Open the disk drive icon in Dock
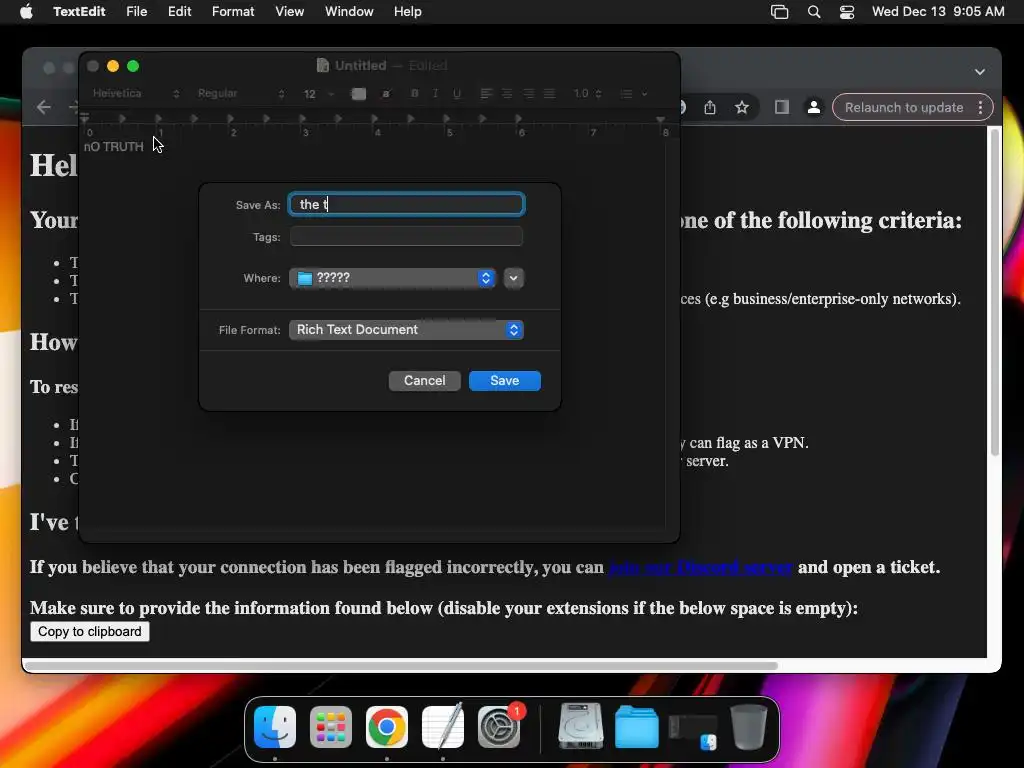1024x768 pixels. (x=581, y=726)
